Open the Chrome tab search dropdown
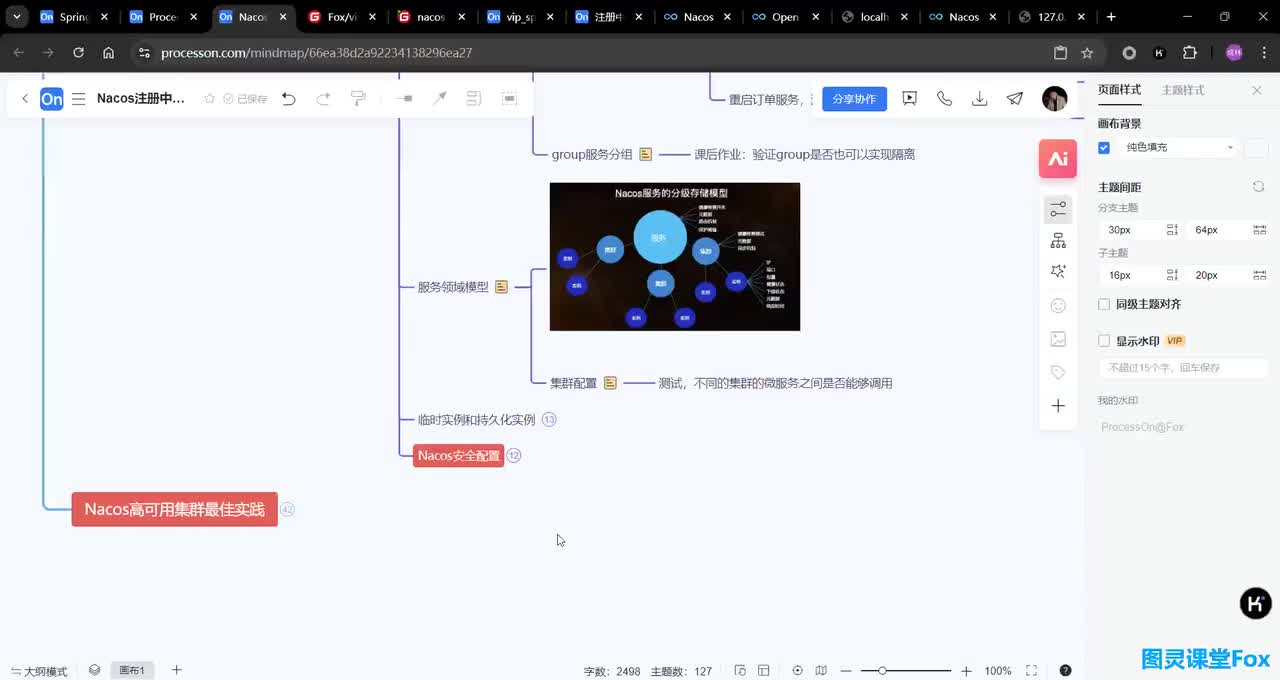 click(17, 17)
